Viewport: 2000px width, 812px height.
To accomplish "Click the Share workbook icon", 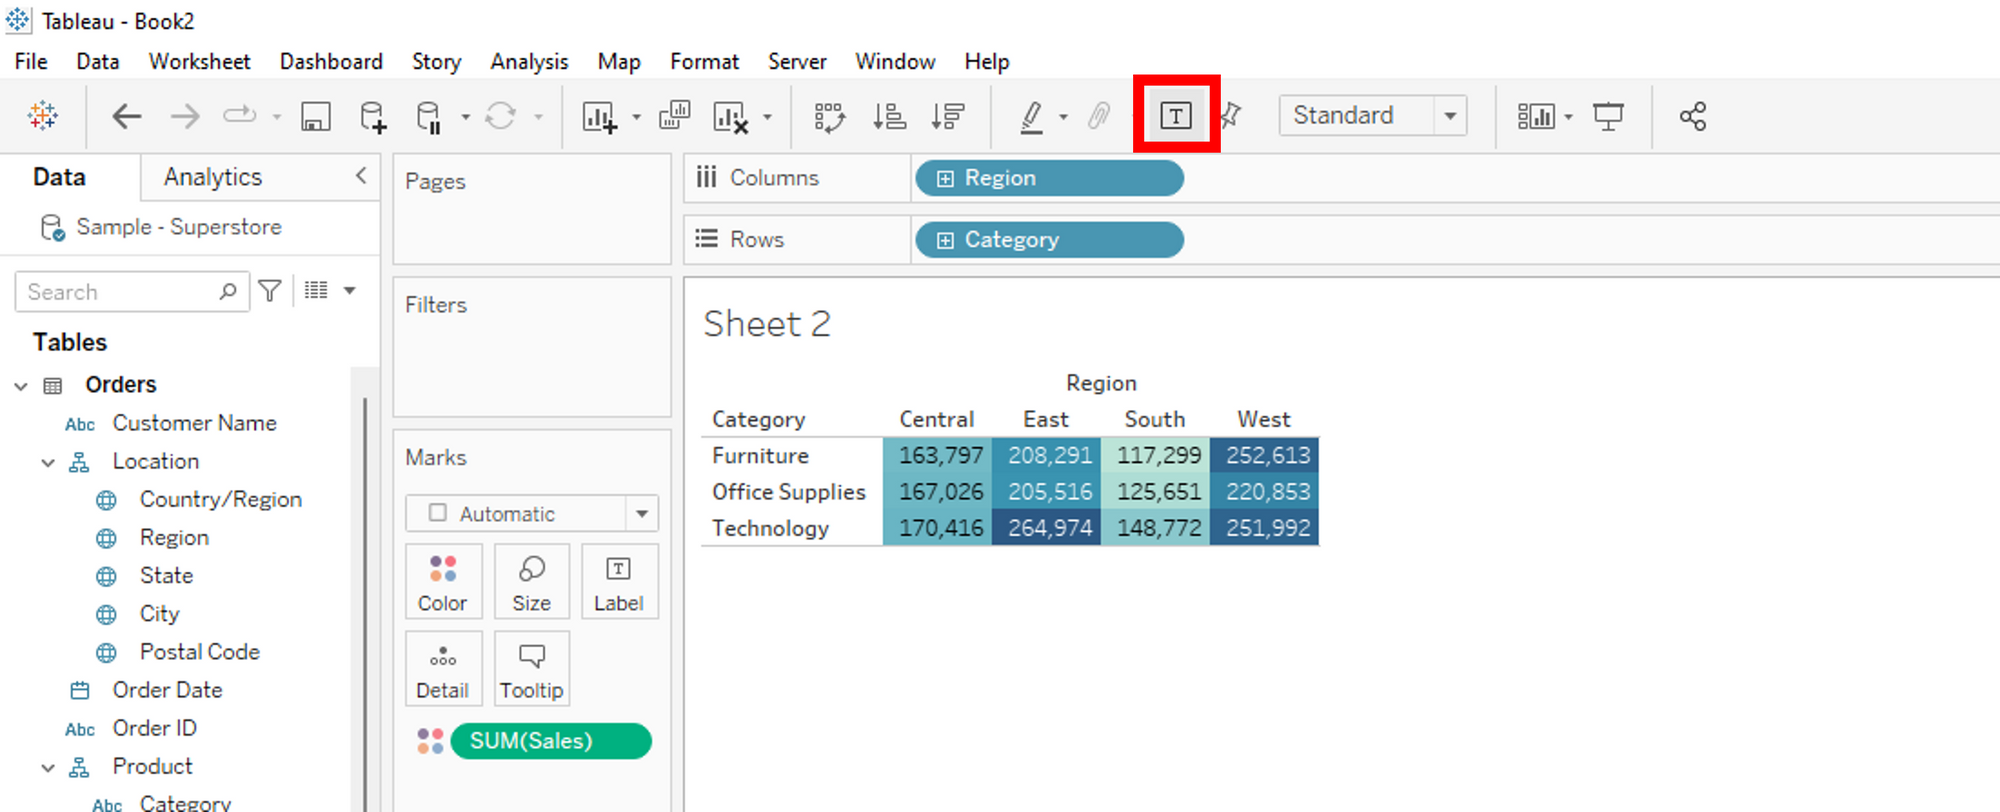I will click(1692, 117).
